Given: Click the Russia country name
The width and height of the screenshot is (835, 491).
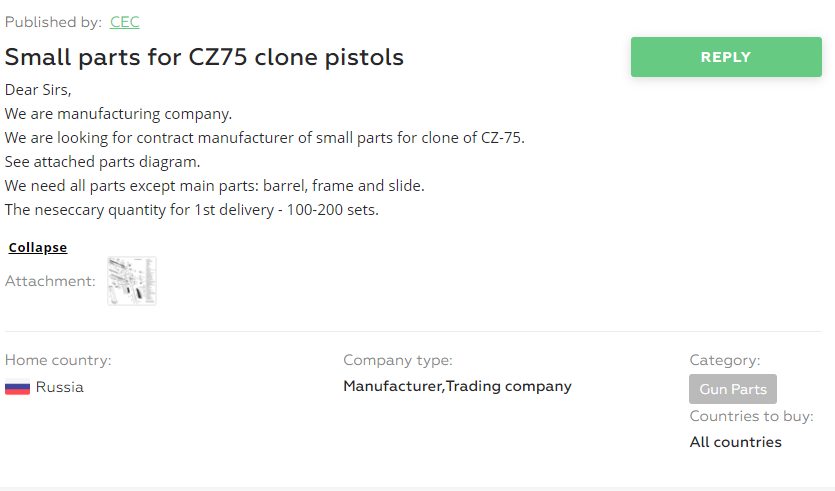Looking at the screenshot, I should click(60, 387).
